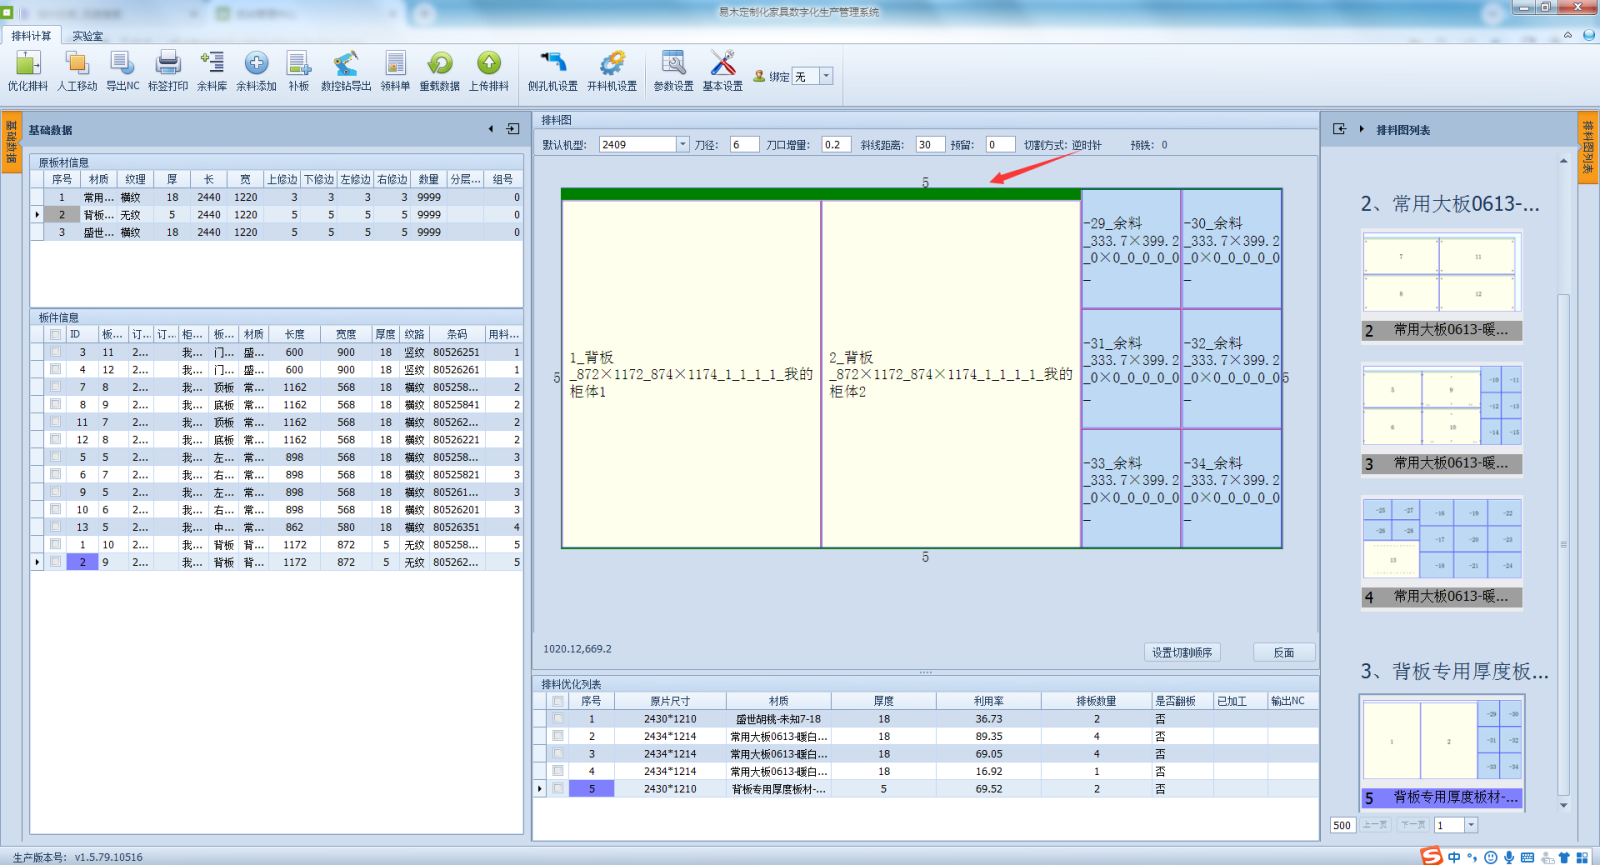Image resolution: width=1600 pixels, height=865 pixels.
Task: Open 标签打印 label printing
Action: [168, 71]
